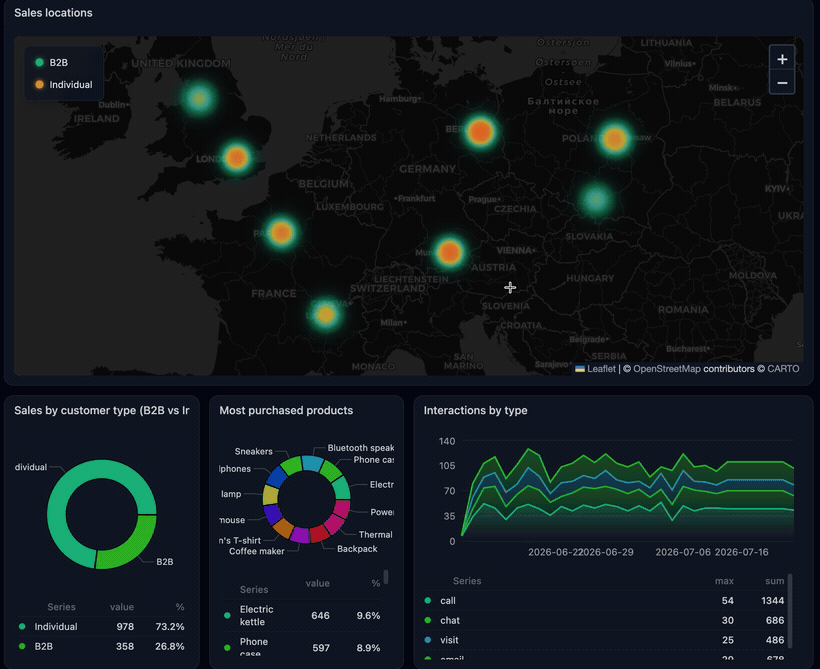Click the heat spot over Warsaw
The image size is (820, 669).
tap(614, 139)
